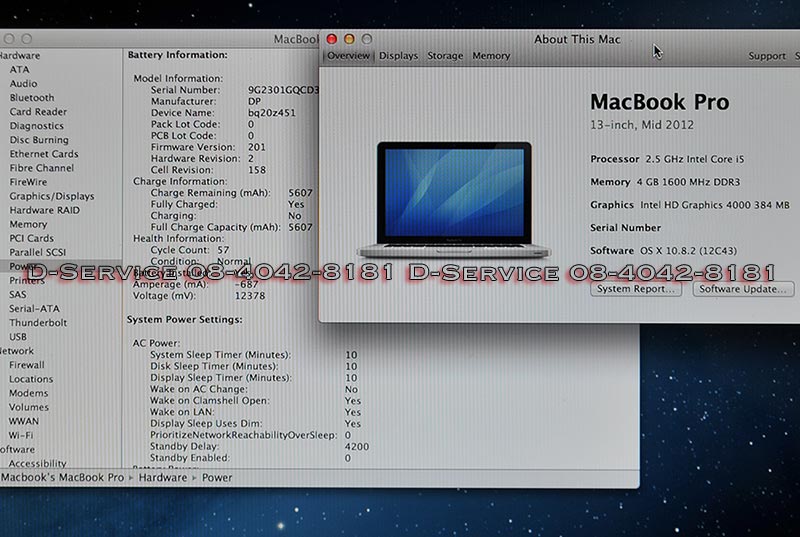Select Graphics/Displays in the sidebar

pos(52,196)
